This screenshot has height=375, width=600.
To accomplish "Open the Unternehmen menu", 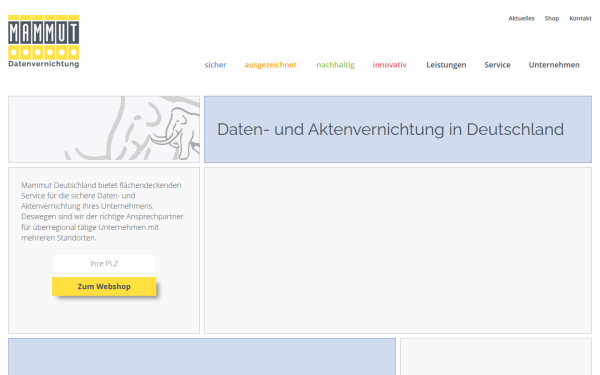I will [x=554, y=65].
